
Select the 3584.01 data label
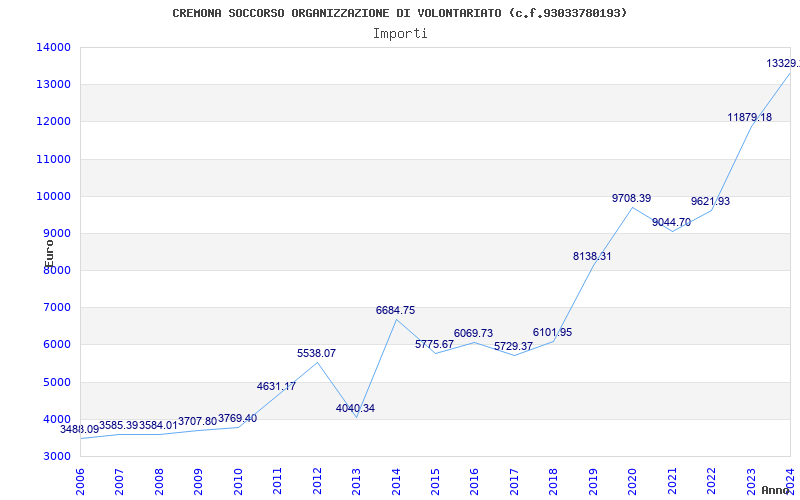point(158,425)
